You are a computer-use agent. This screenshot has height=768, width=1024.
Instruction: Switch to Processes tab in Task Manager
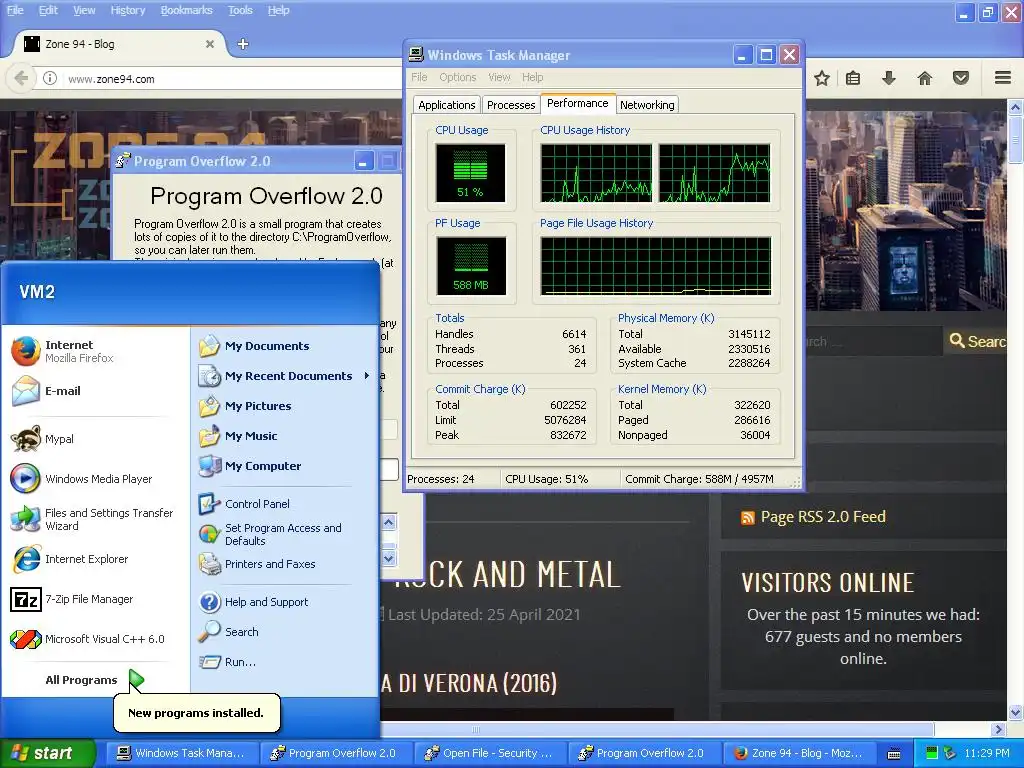(511, 104)
